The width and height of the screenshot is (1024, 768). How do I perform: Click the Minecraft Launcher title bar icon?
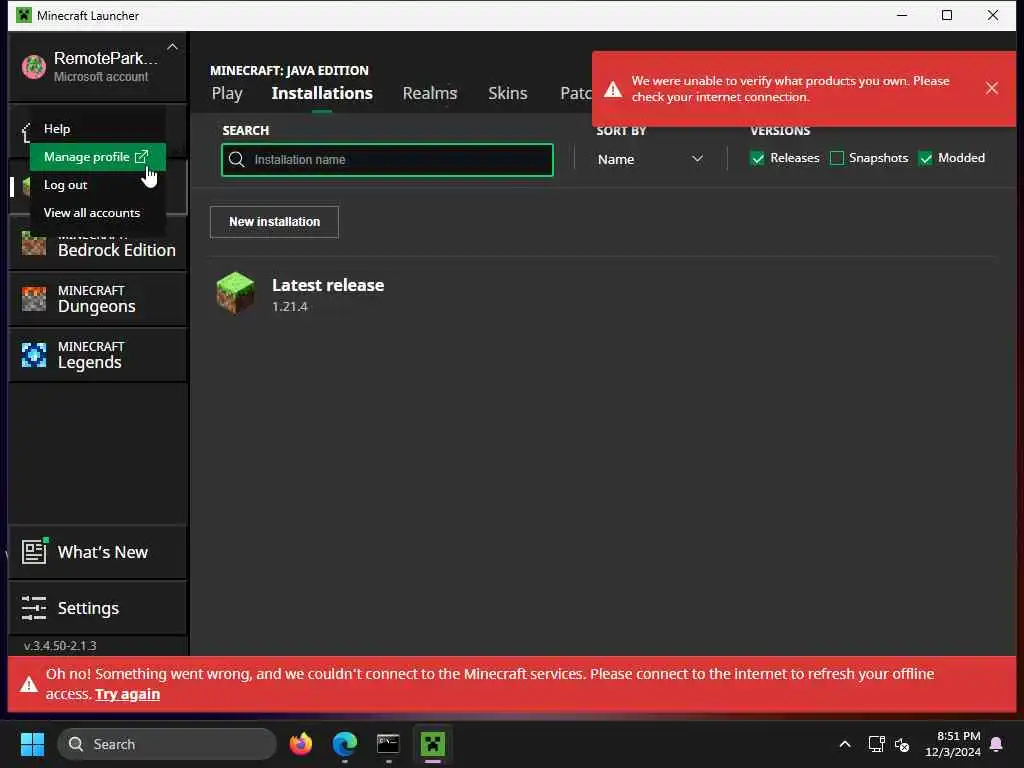click(24, 15)
